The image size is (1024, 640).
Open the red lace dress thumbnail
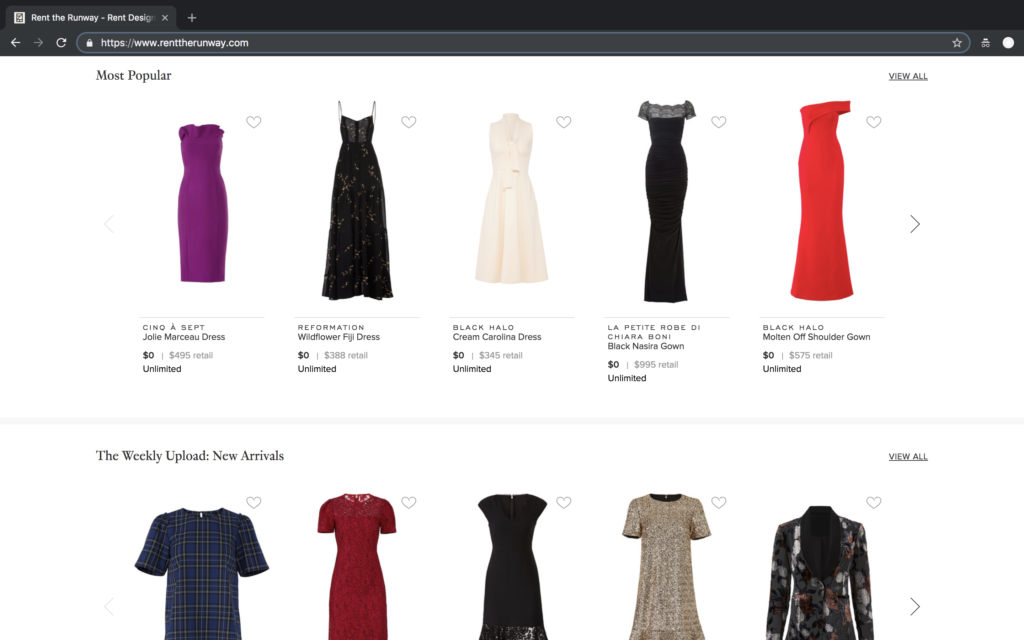pyautogui.click(x=357, y=567)
